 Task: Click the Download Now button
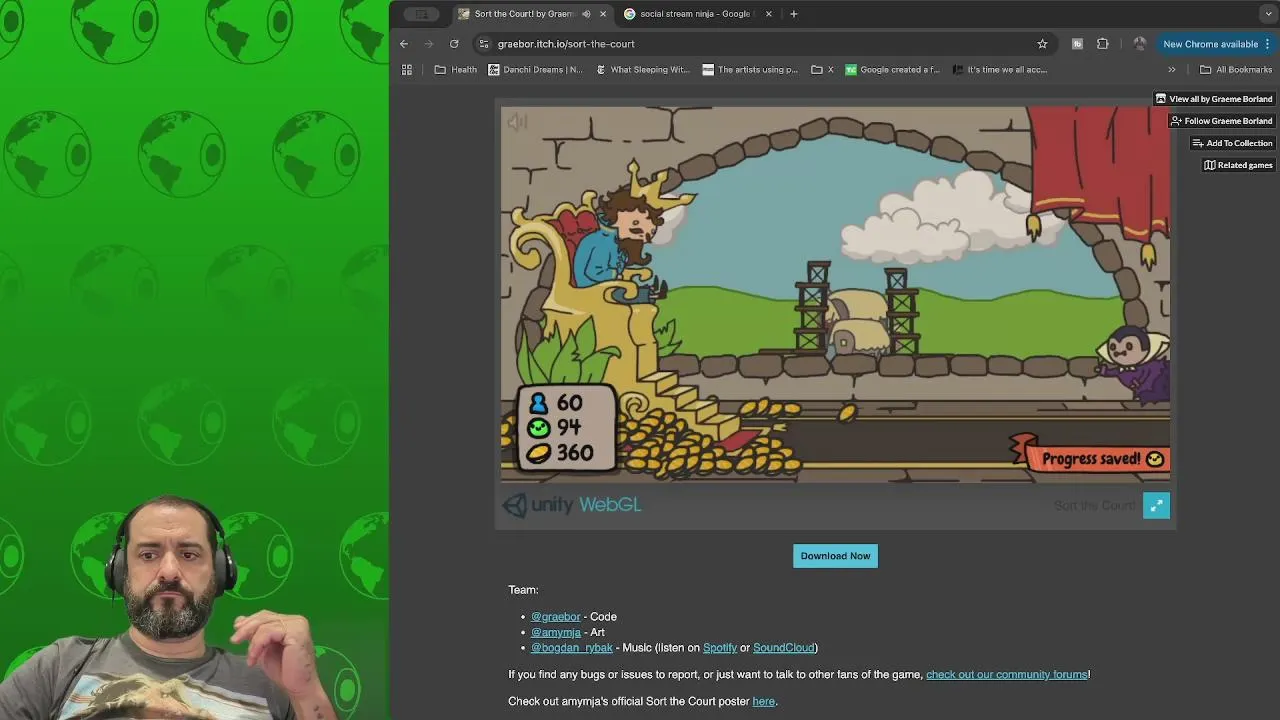835,556
